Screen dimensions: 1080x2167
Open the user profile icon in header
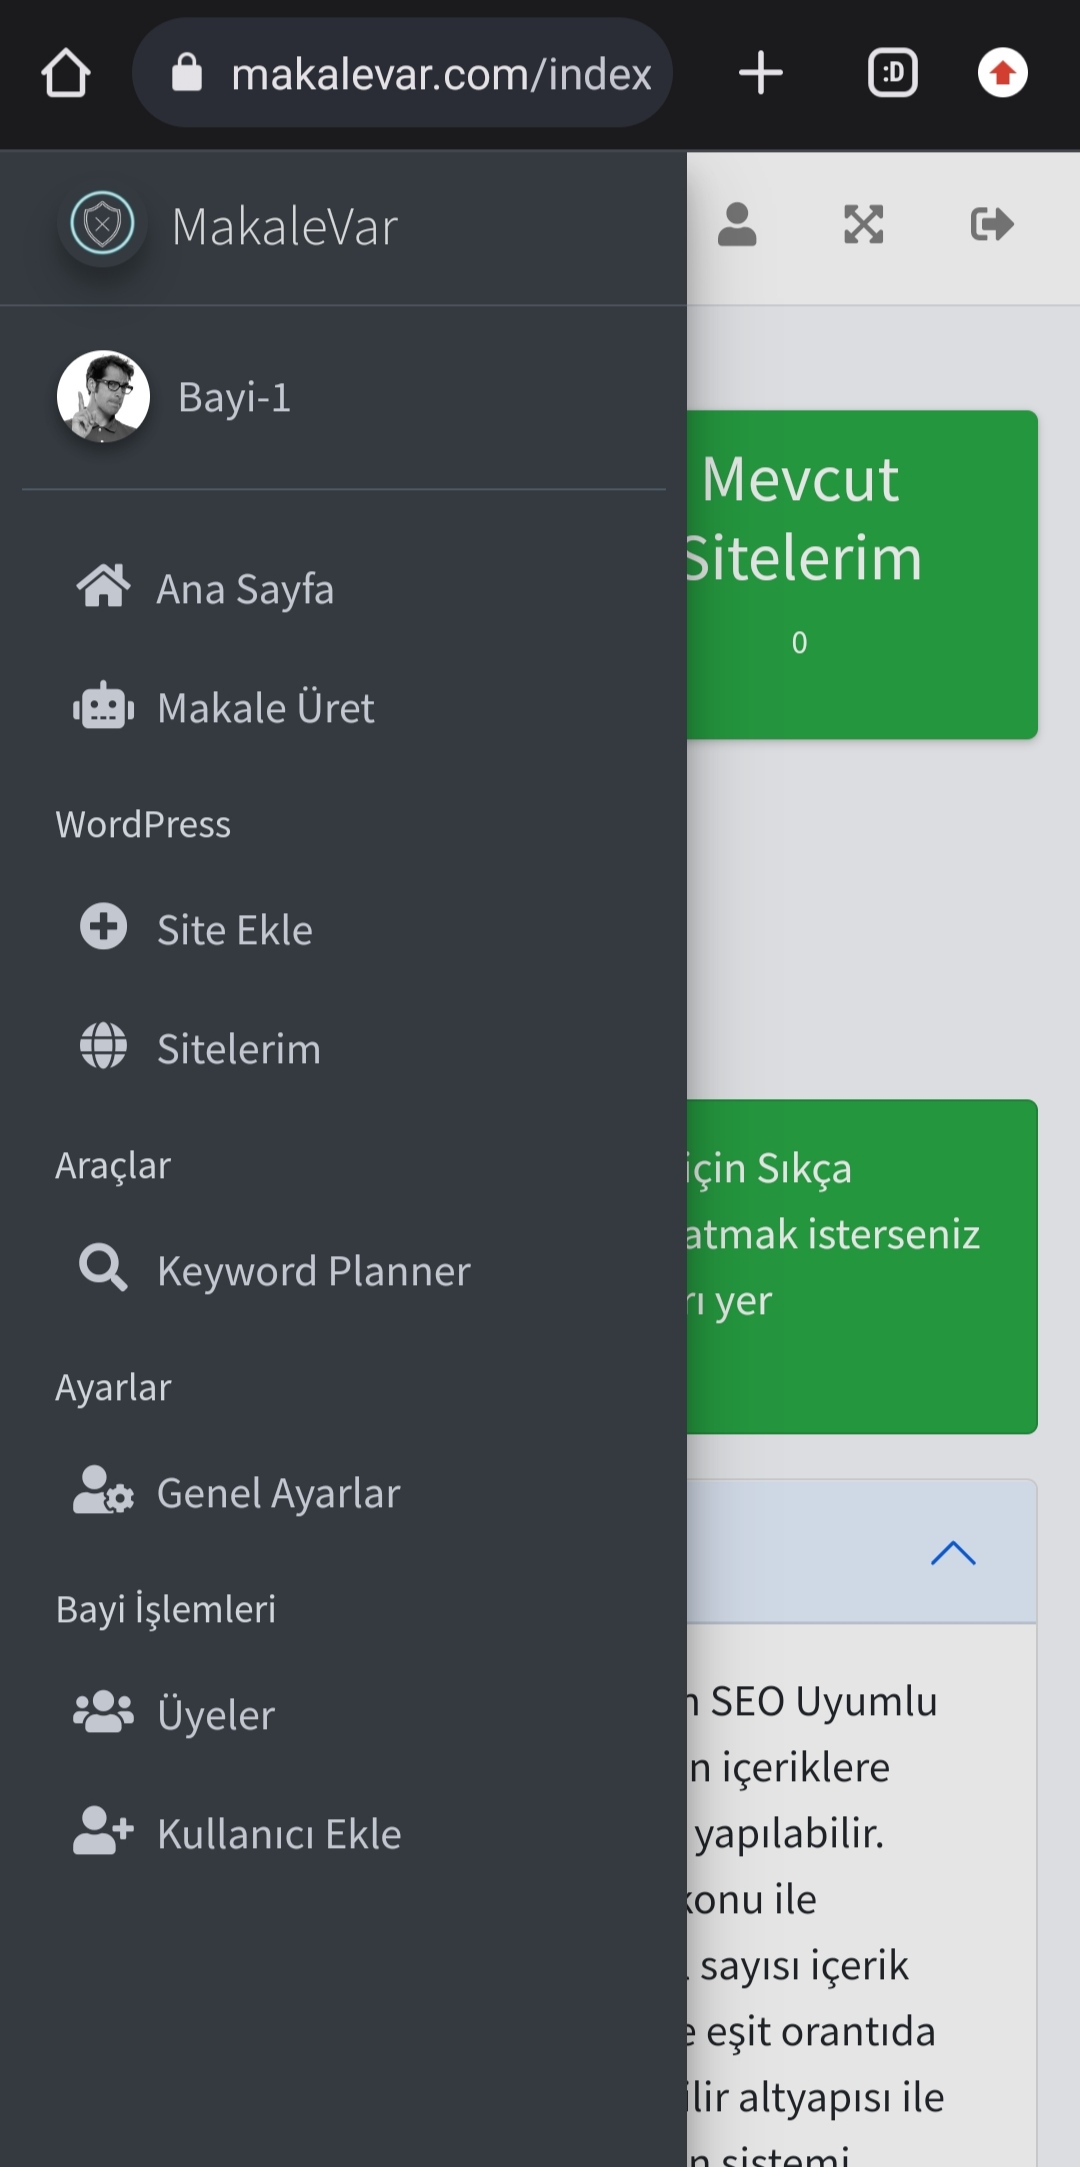pos(737,224)
